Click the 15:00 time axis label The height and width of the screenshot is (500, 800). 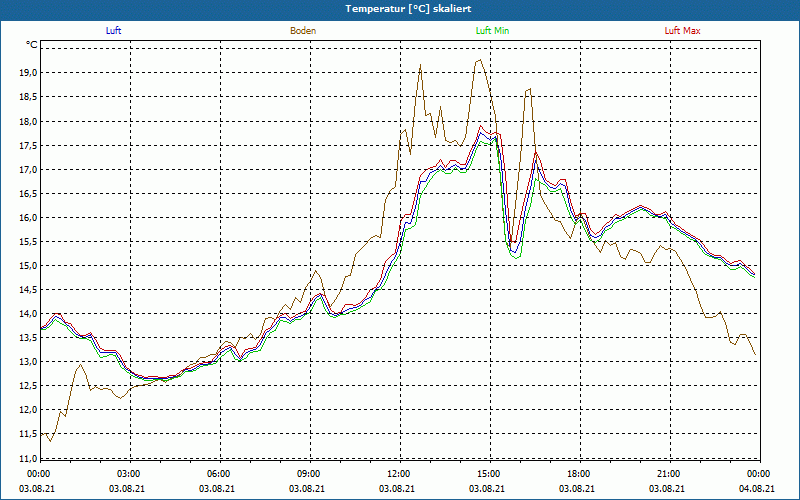click(x=487, y=474)
